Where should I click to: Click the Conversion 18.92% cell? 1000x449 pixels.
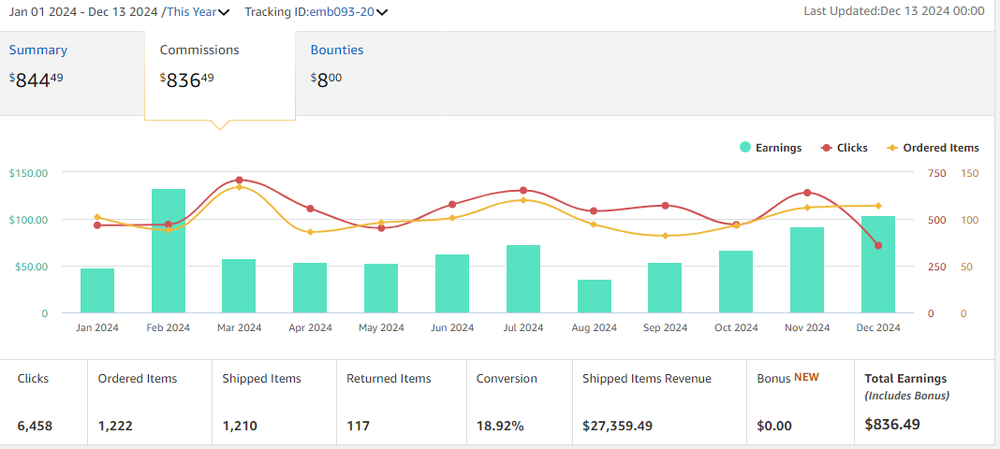515,402
